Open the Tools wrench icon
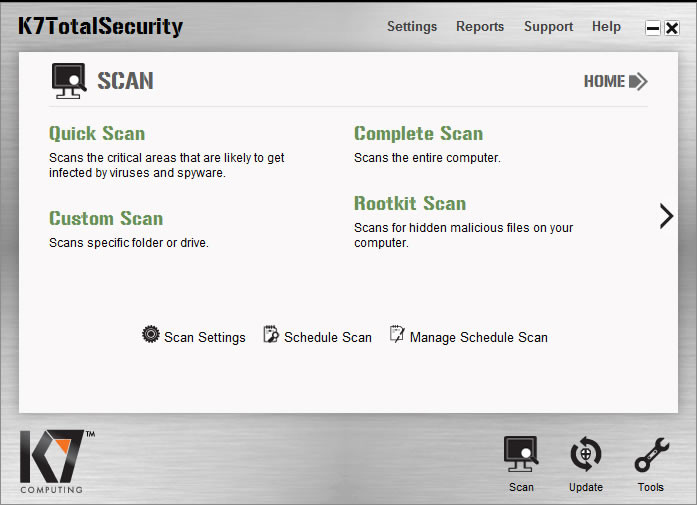 pos(652,455)
